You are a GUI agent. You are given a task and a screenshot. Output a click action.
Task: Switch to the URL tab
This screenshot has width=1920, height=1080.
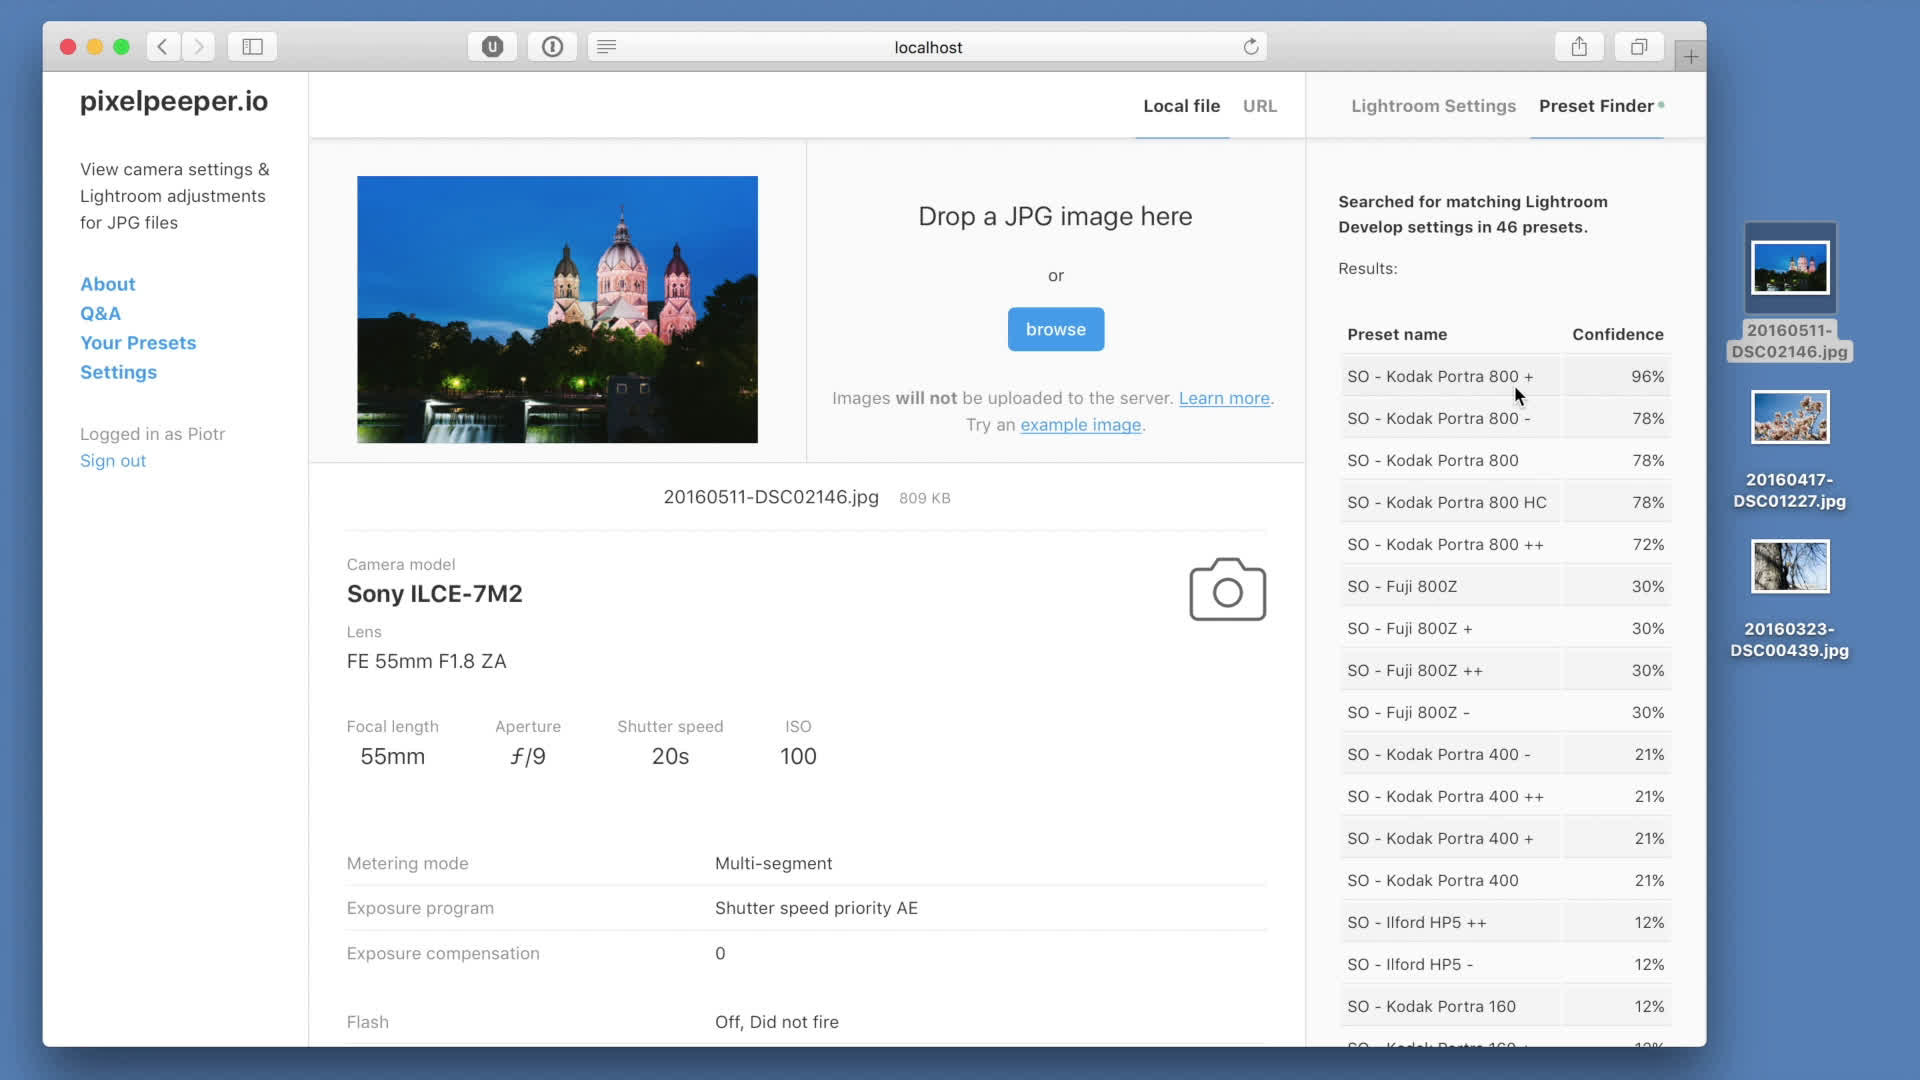1259,106
